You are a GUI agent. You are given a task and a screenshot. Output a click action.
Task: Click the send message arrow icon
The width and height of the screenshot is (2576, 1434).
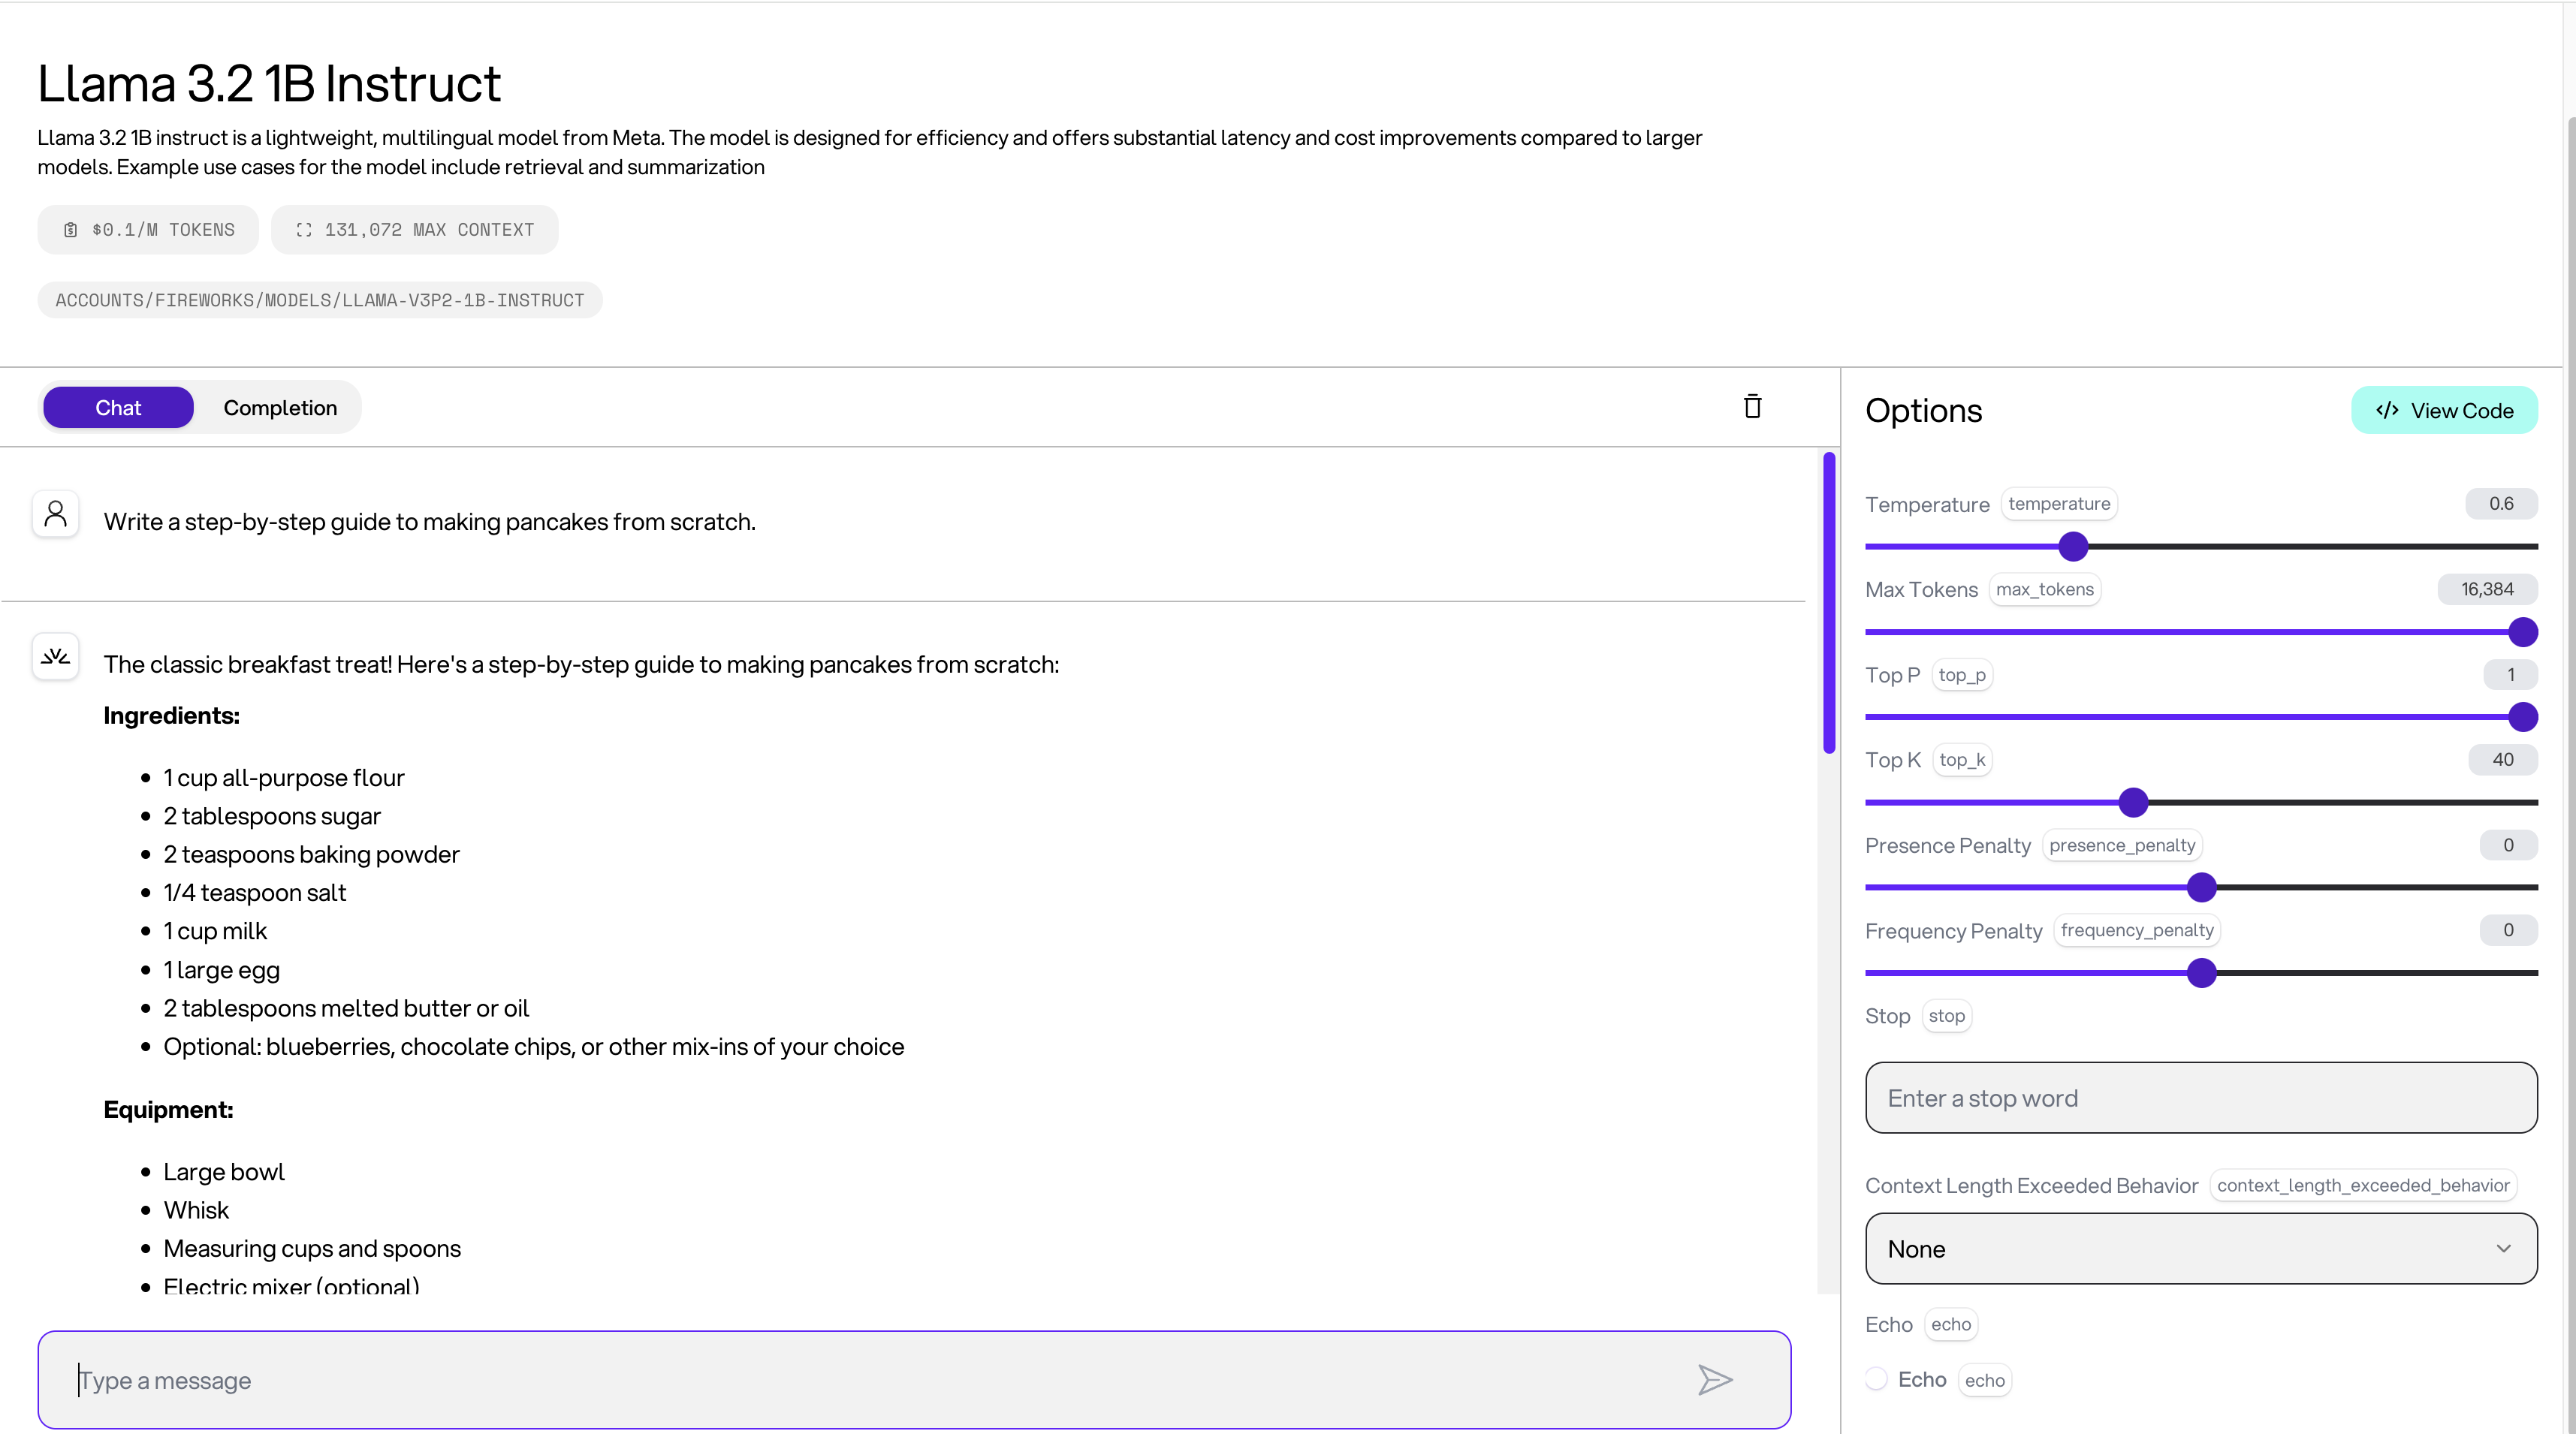pyautogui.click(x=1715, y=1380)
